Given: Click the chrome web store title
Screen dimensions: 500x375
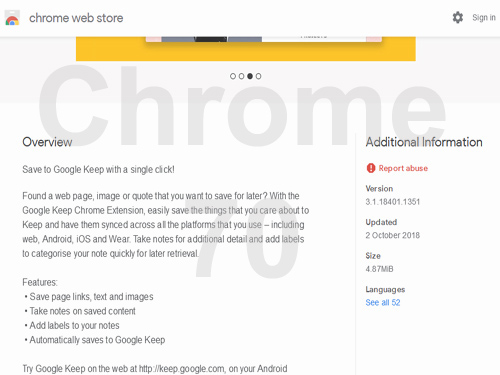Looking at the screenshot, I should coord(76,18).
